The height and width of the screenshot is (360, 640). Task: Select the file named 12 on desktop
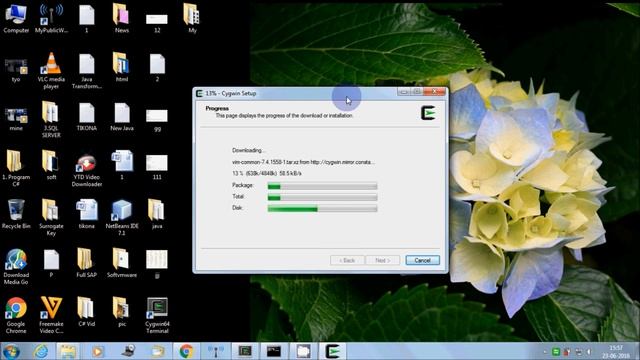[x=157, y=23]
